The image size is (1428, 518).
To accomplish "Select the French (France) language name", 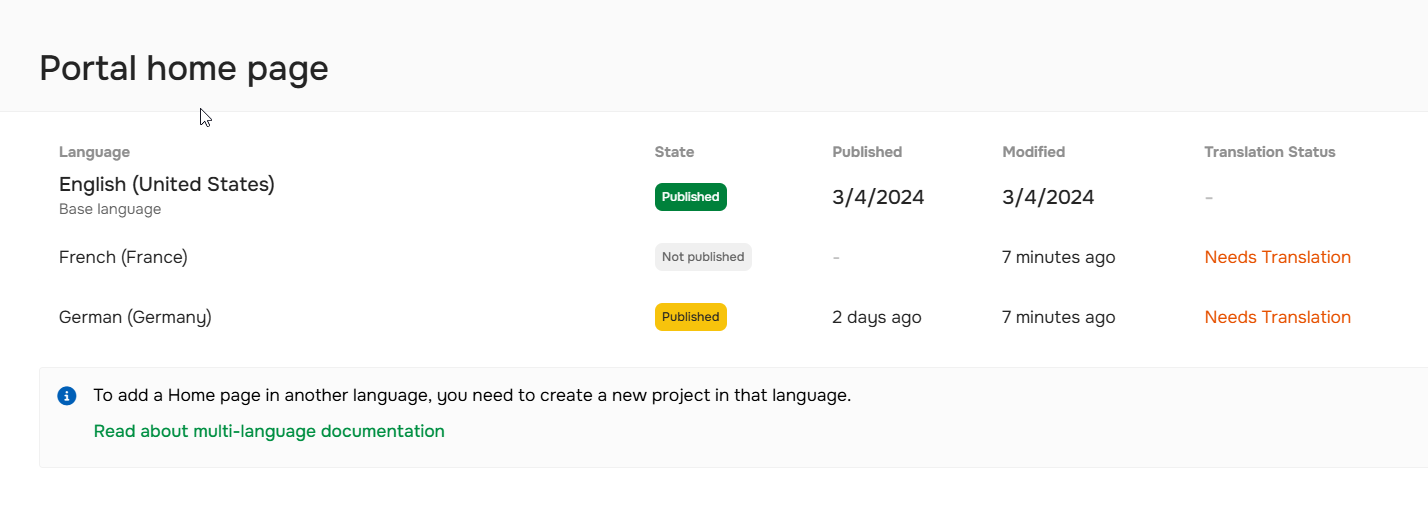I will click(x=123, y=257).
